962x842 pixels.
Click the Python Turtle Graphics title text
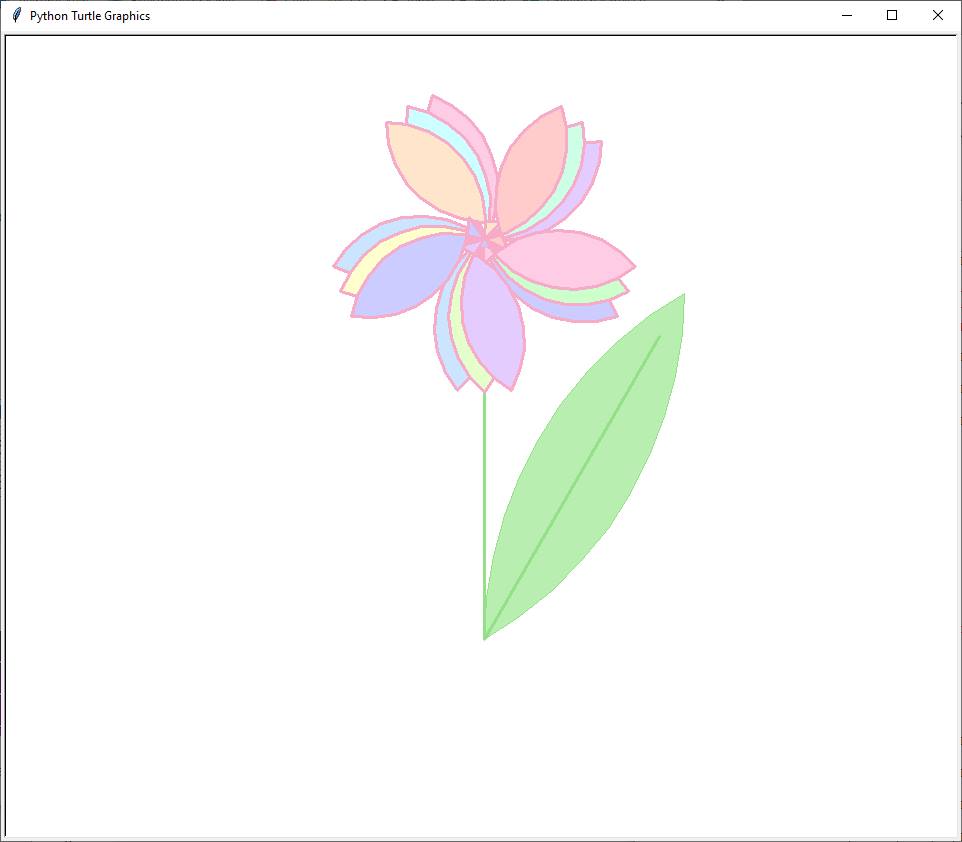(x=90, y=16)
